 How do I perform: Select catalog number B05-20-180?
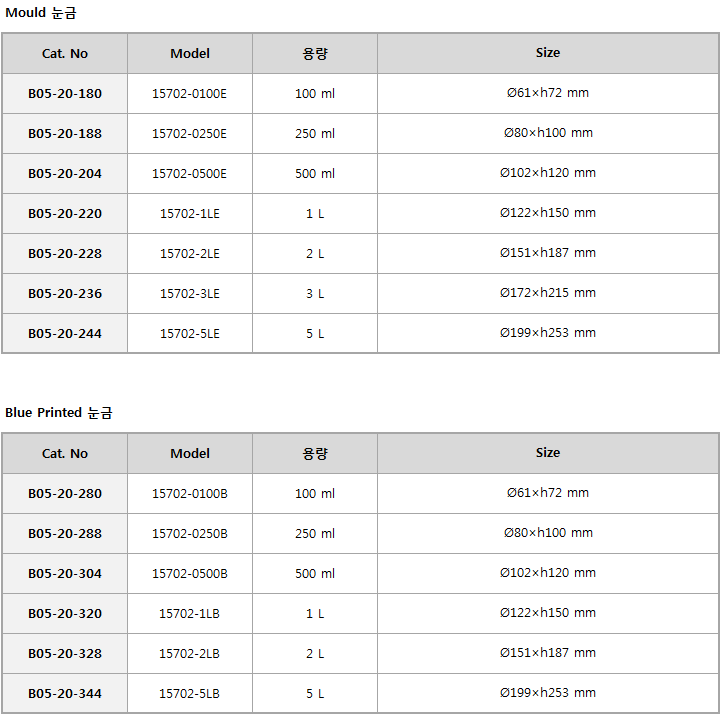65,94
